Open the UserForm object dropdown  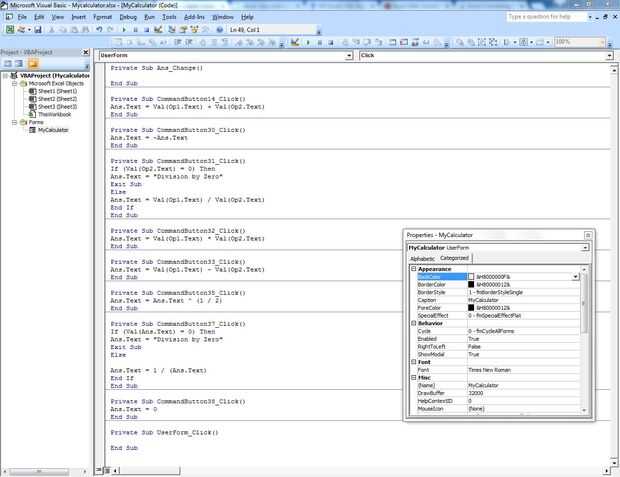350,55
